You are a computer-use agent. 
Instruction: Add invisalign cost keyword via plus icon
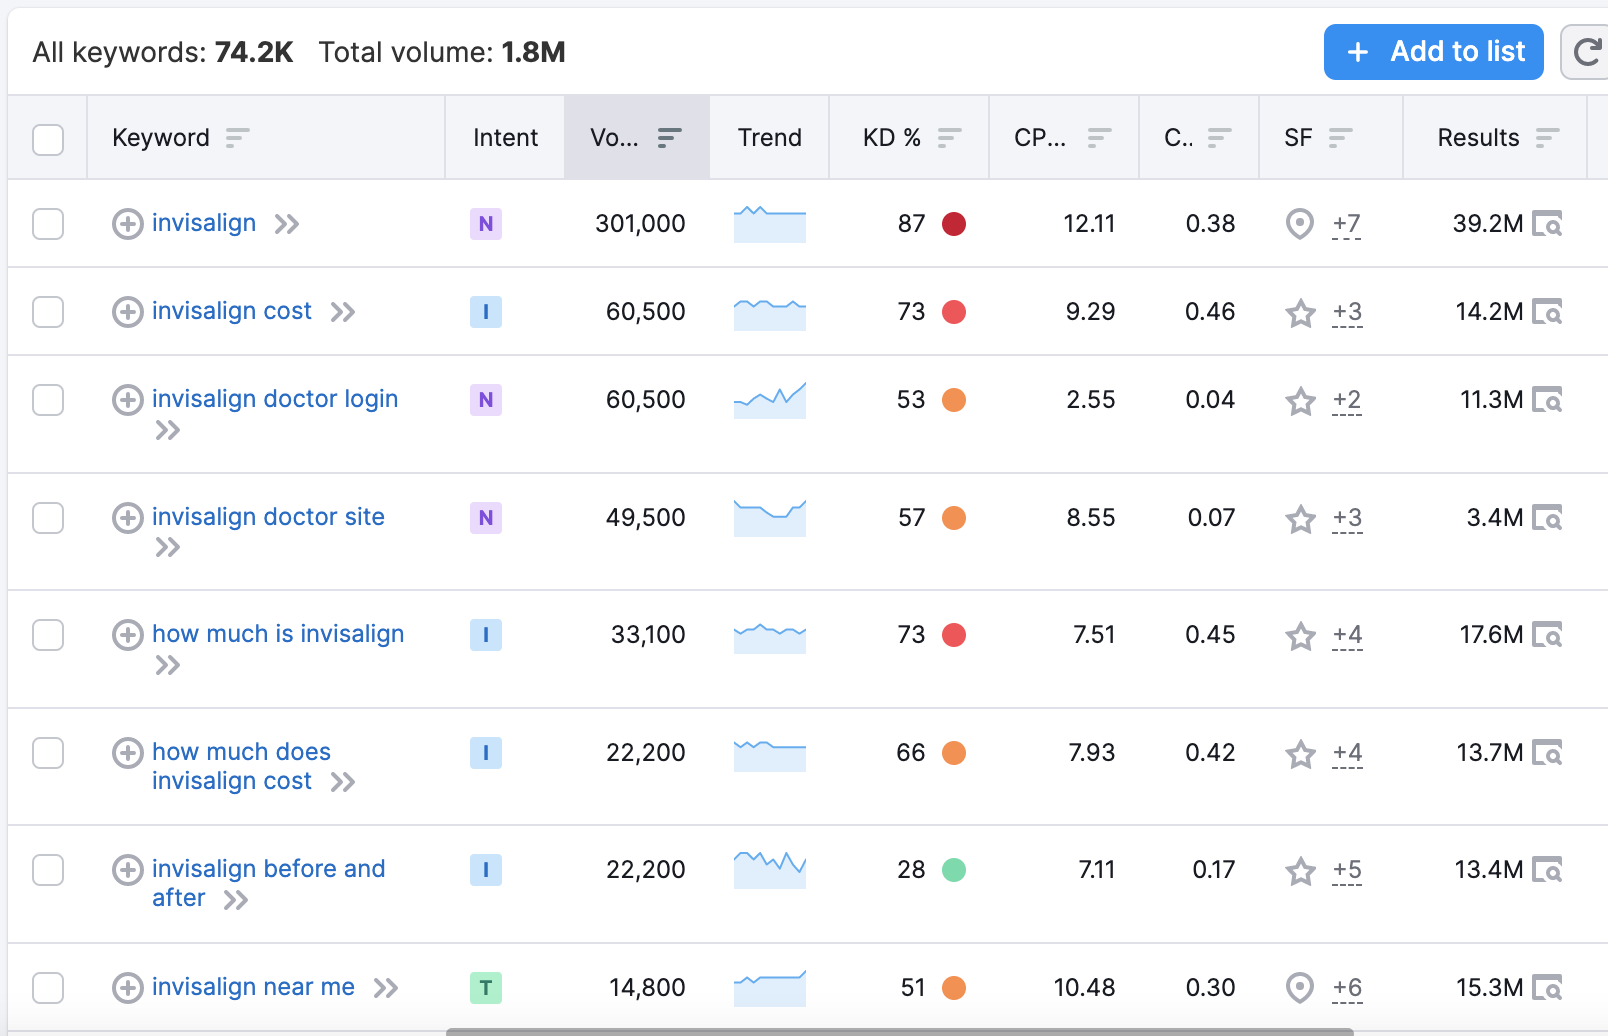(x=127, y=312)
